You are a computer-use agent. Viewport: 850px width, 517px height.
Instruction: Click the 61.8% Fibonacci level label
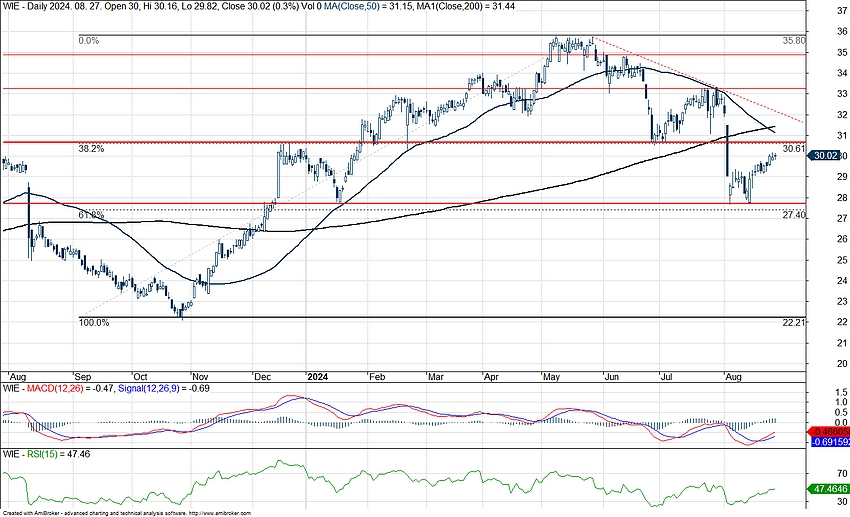click(x=91, y=214)
